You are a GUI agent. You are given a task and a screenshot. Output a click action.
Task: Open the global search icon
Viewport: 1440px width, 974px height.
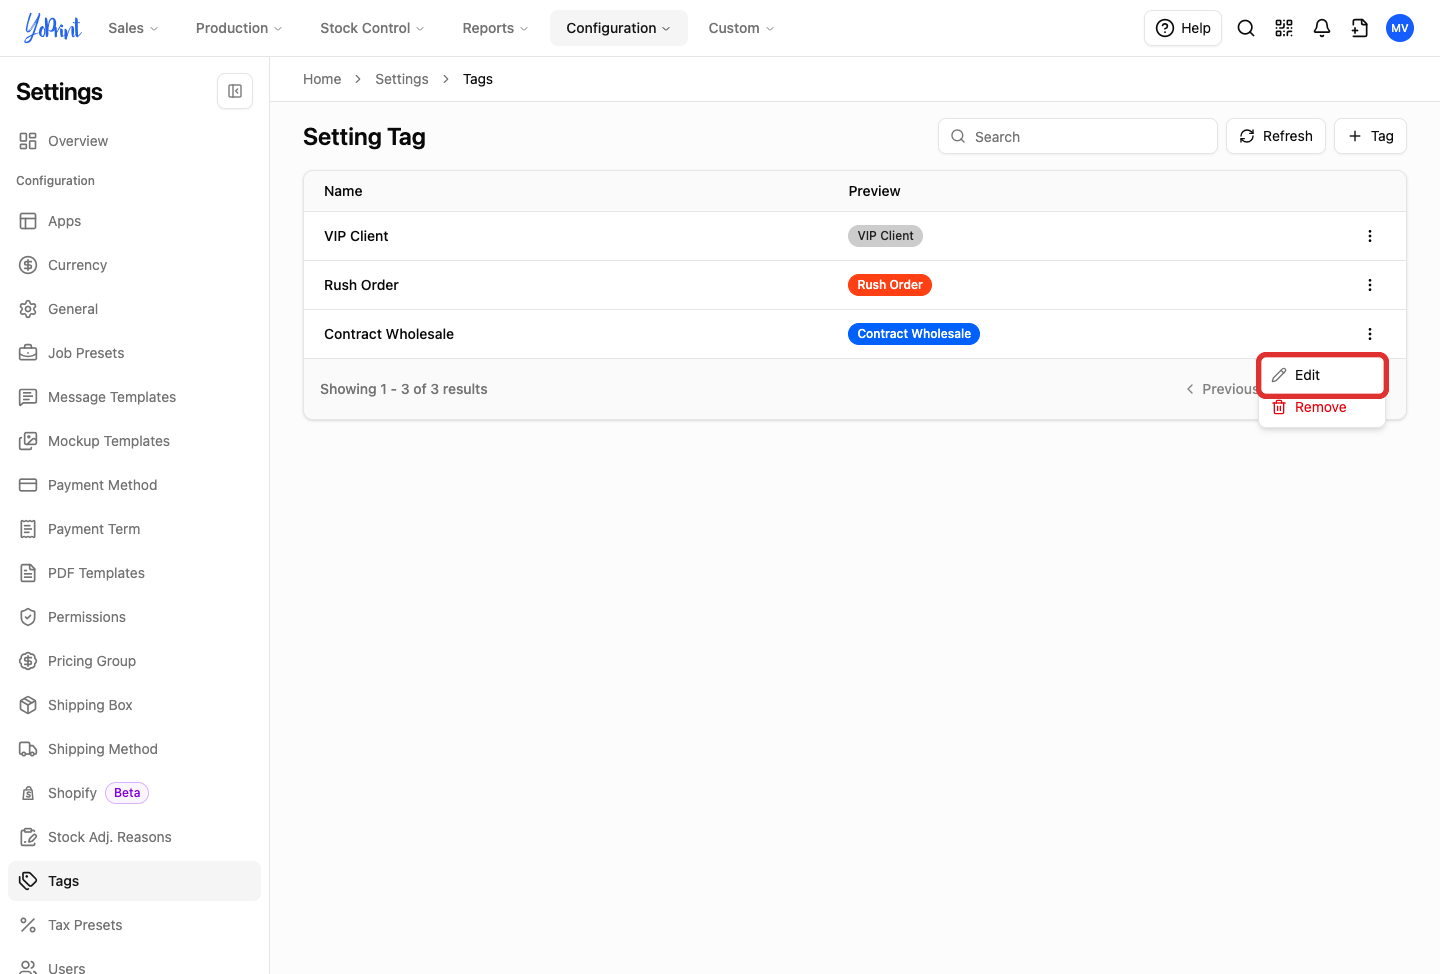[1246, 28]
